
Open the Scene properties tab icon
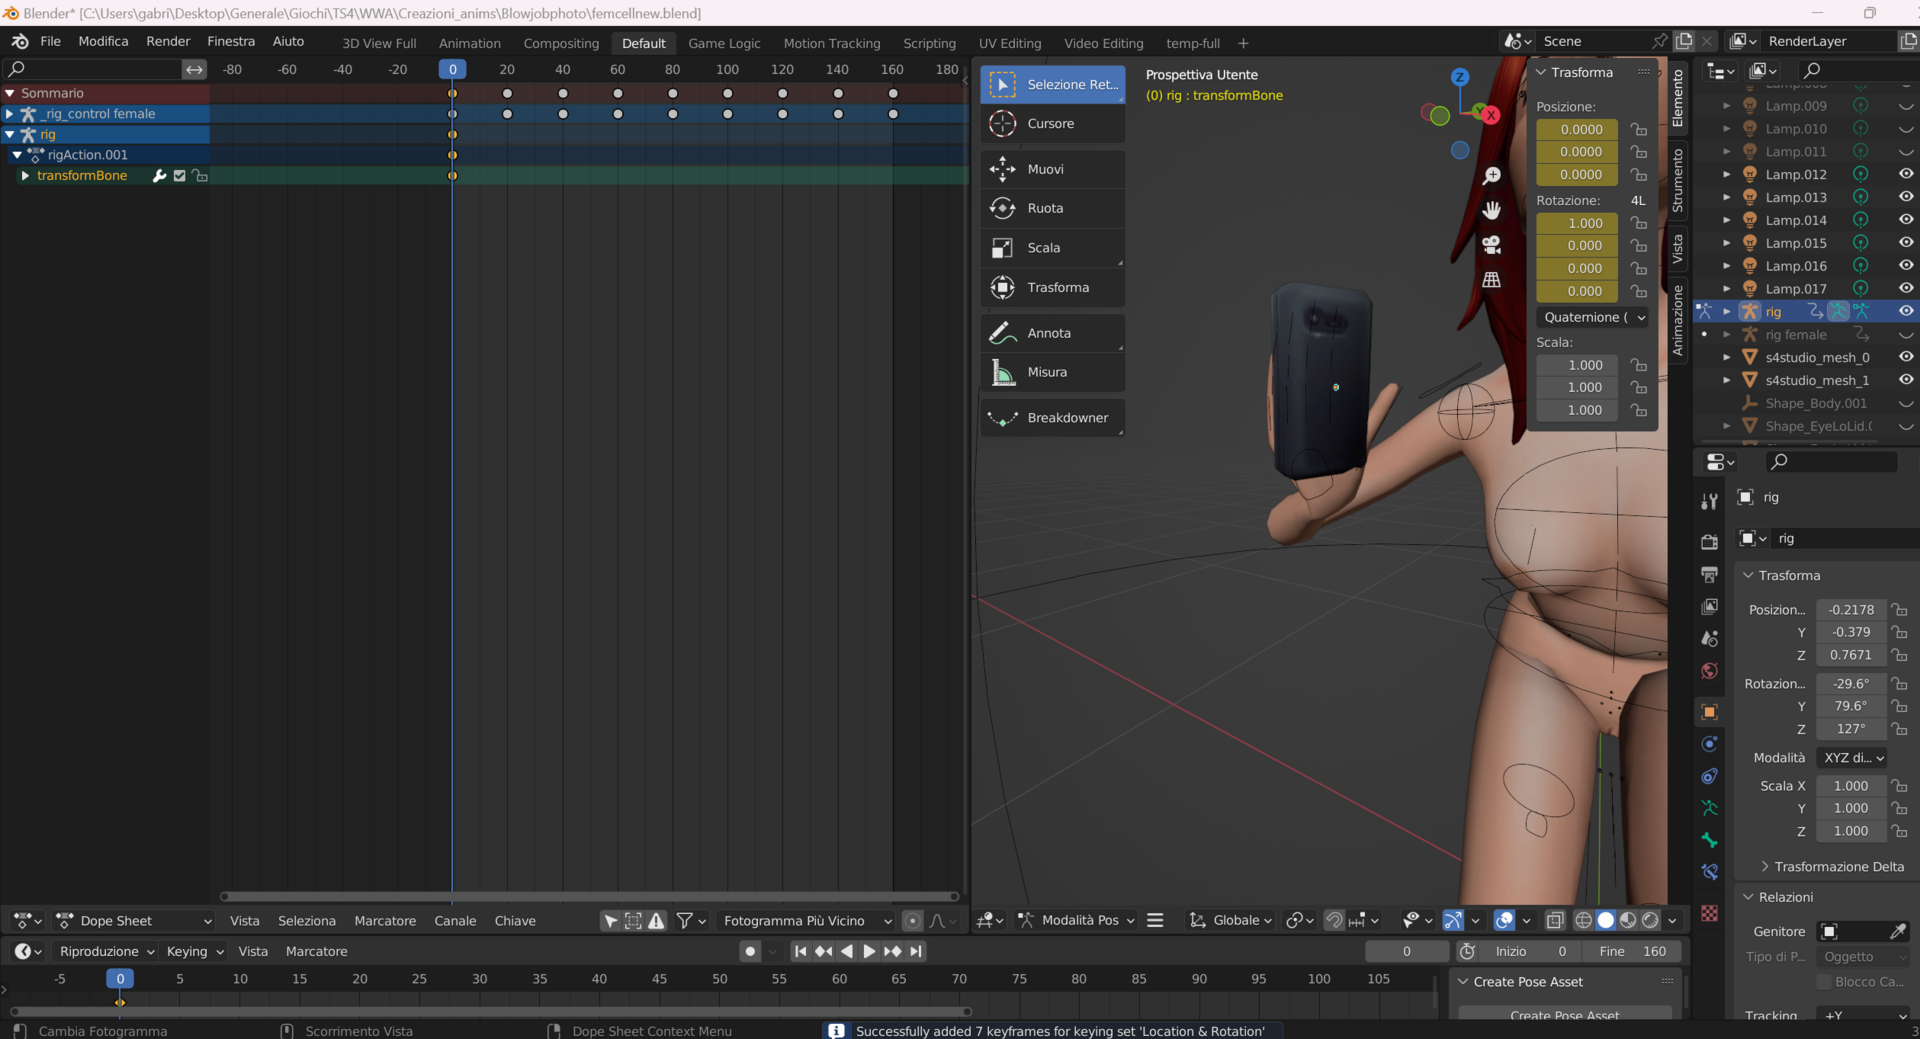(x=1710, y=638)
